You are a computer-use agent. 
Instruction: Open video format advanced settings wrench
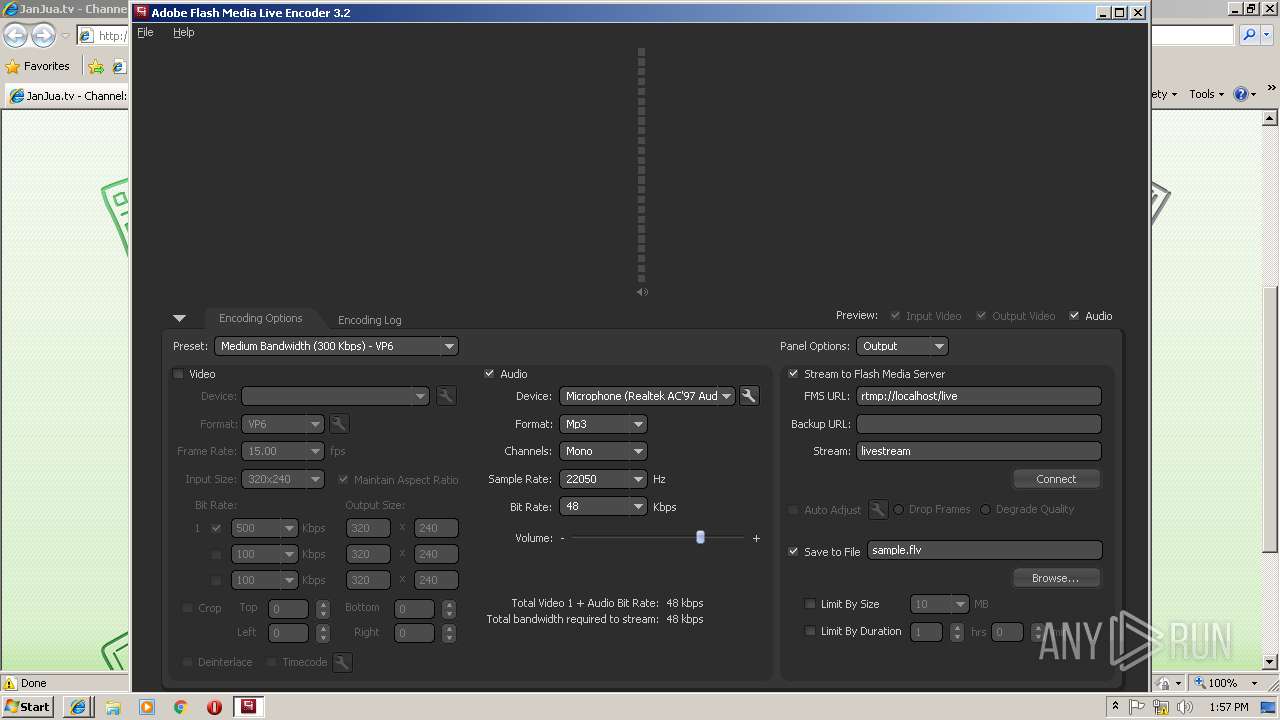(339, 424)
